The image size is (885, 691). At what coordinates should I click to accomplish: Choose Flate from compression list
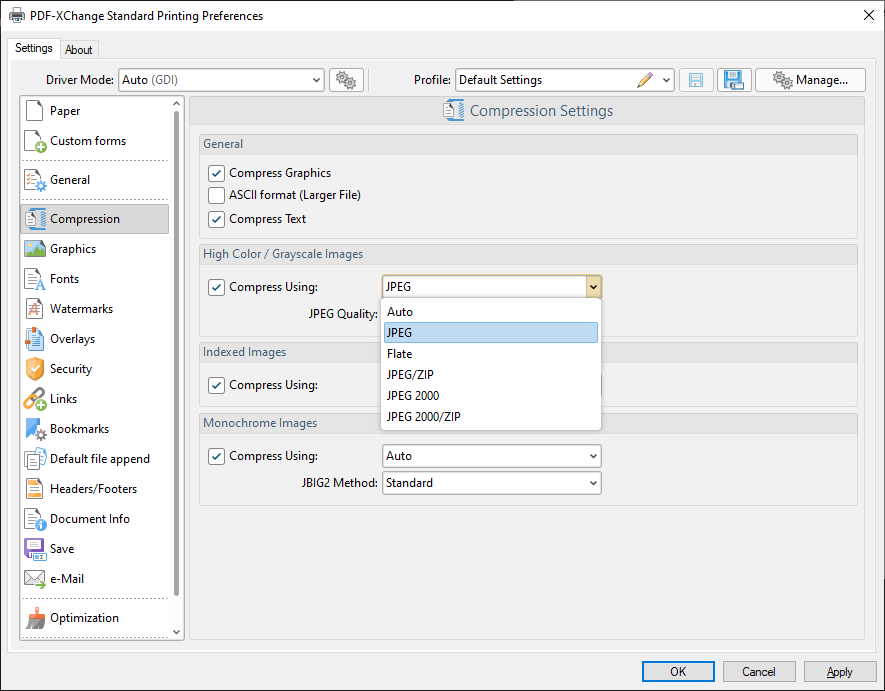point(490,354)
